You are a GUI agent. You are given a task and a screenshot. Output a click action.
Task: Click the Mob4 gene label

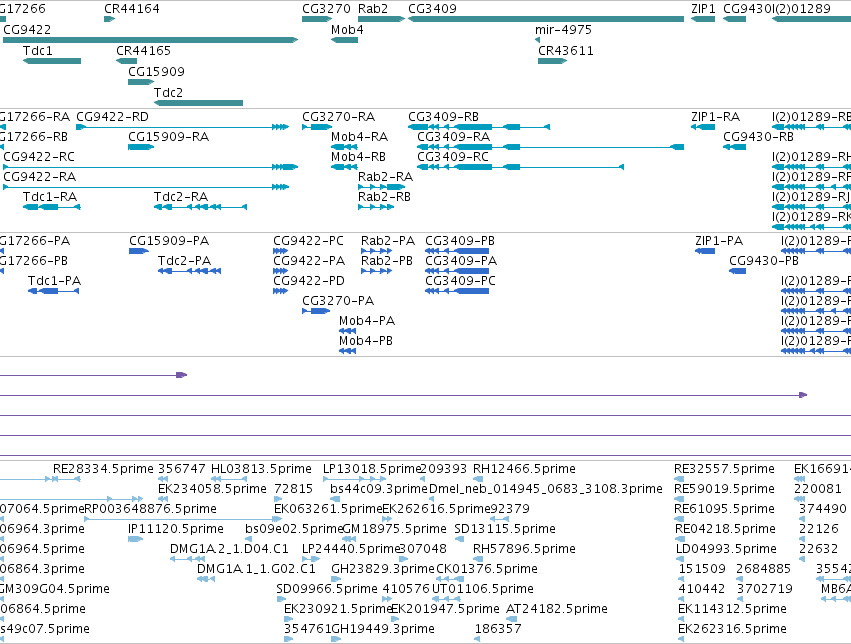(x=347, y=29)
